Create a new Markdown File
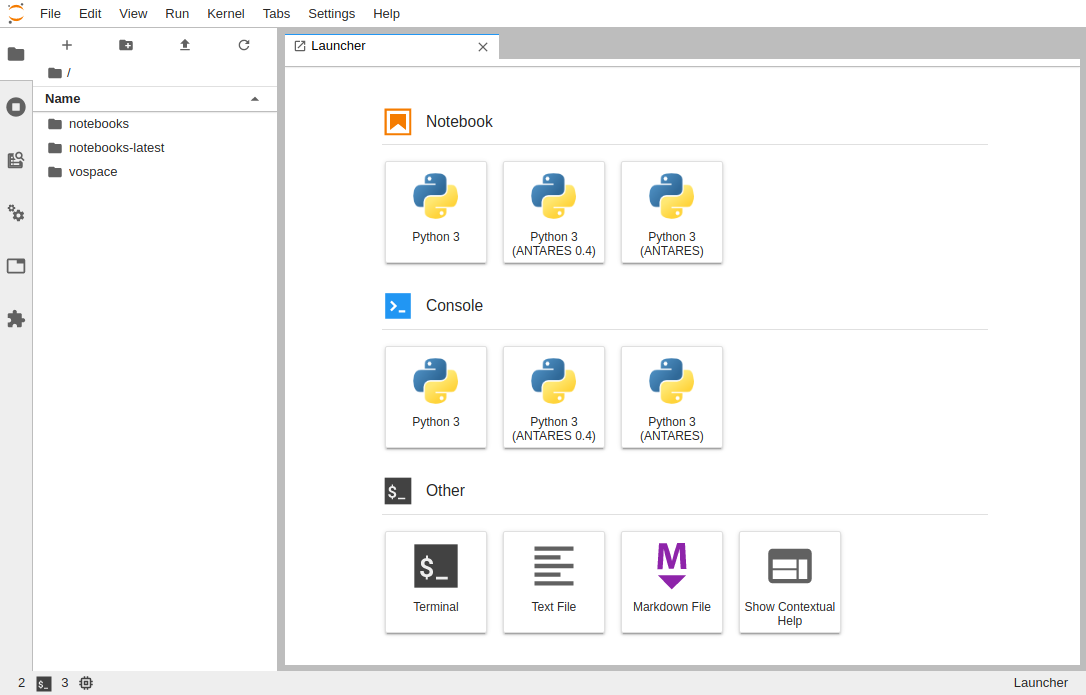The image size is (1086, 695). tap(672, 582)
